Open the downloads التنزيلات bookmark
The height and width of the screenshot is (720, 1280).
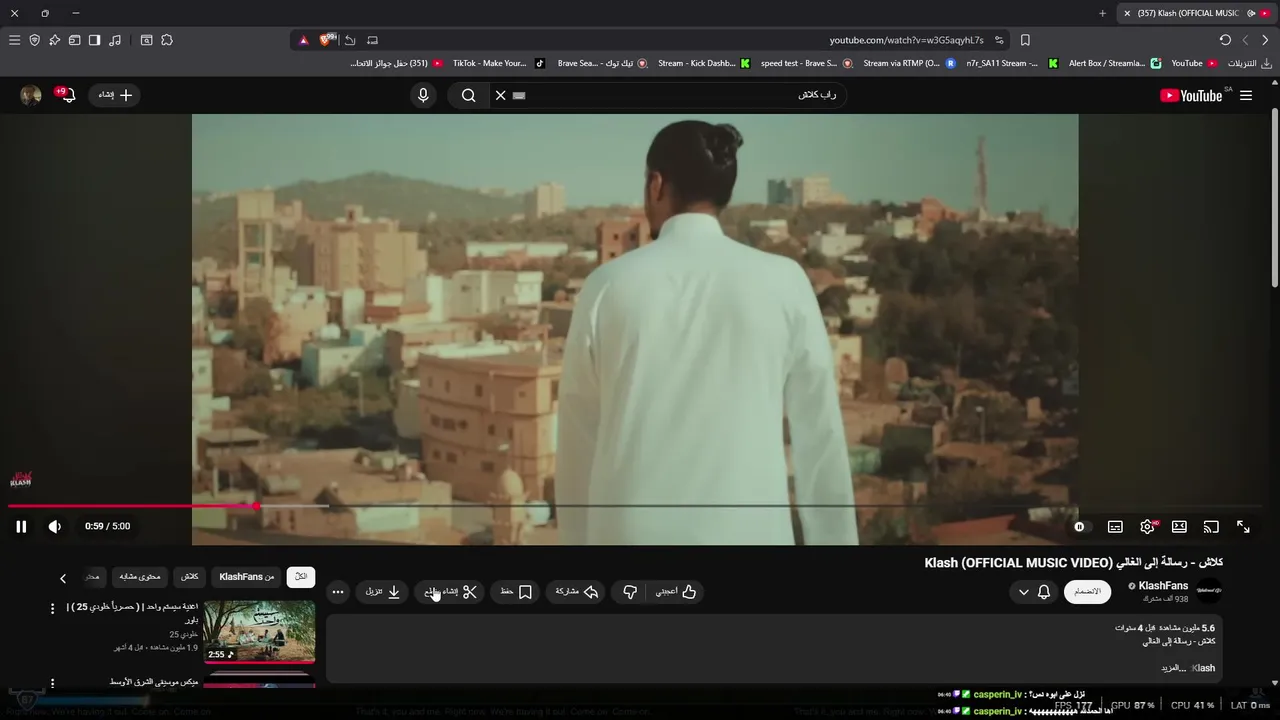[1249, 63]
